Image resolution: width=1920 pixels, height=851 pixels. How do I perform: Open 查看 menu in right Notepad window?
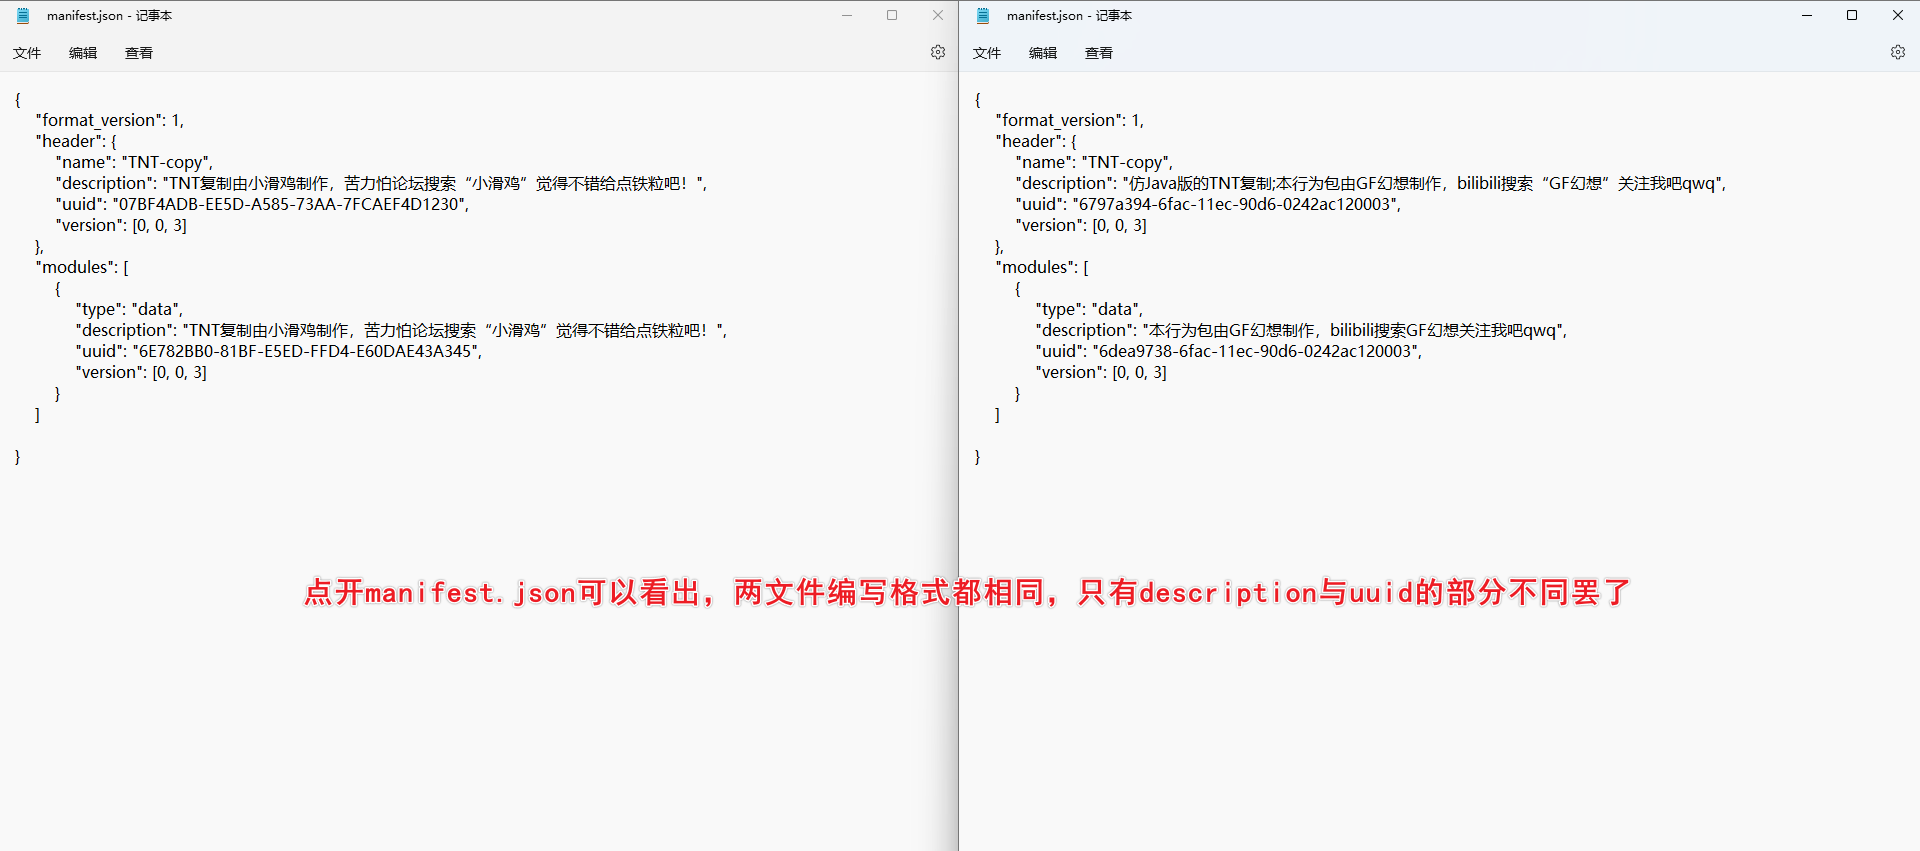coord(1099,53)
